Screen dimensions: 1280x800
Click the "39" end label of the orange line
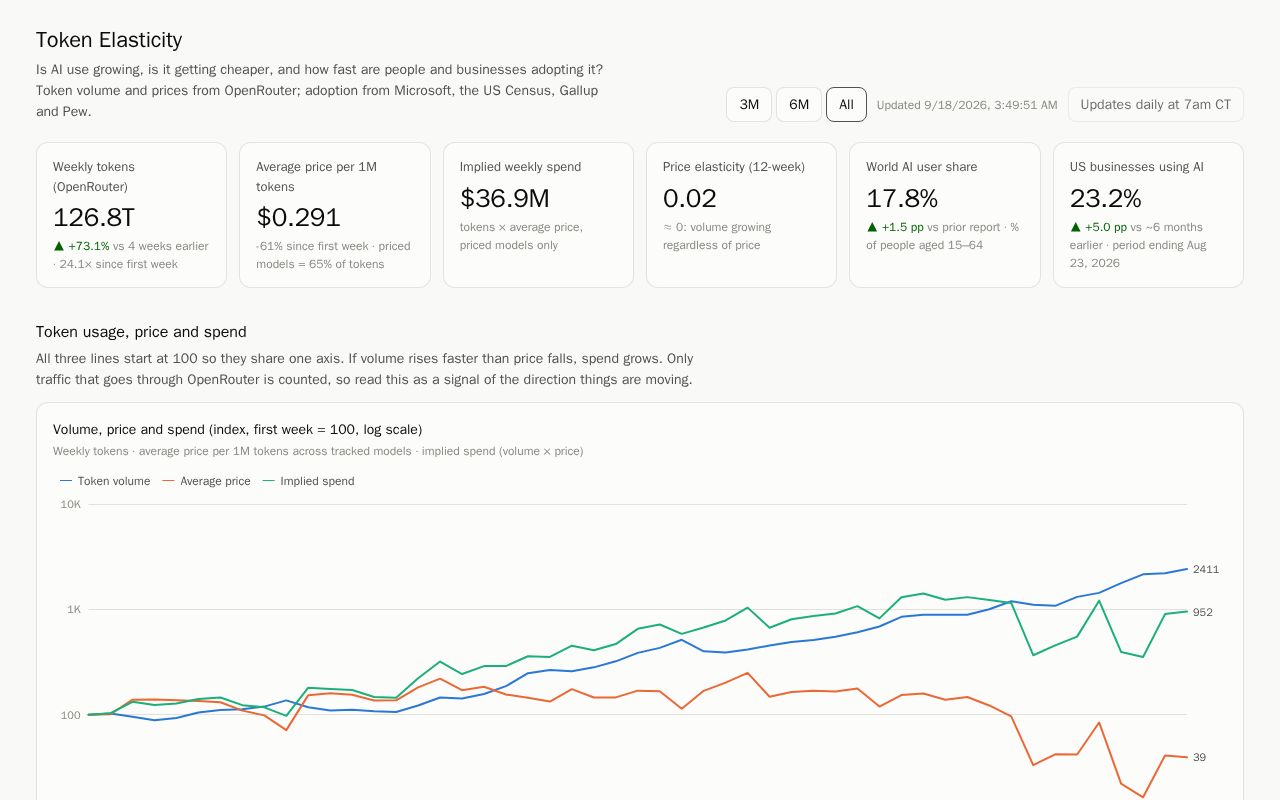[x=1200, y=757]
